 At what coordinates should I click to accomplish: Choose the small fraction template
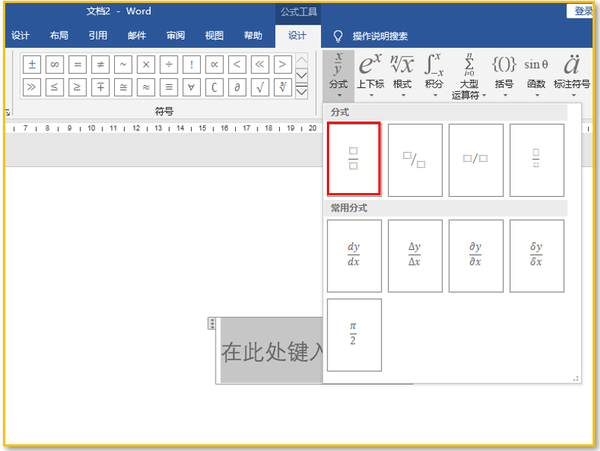coord(536,160)
